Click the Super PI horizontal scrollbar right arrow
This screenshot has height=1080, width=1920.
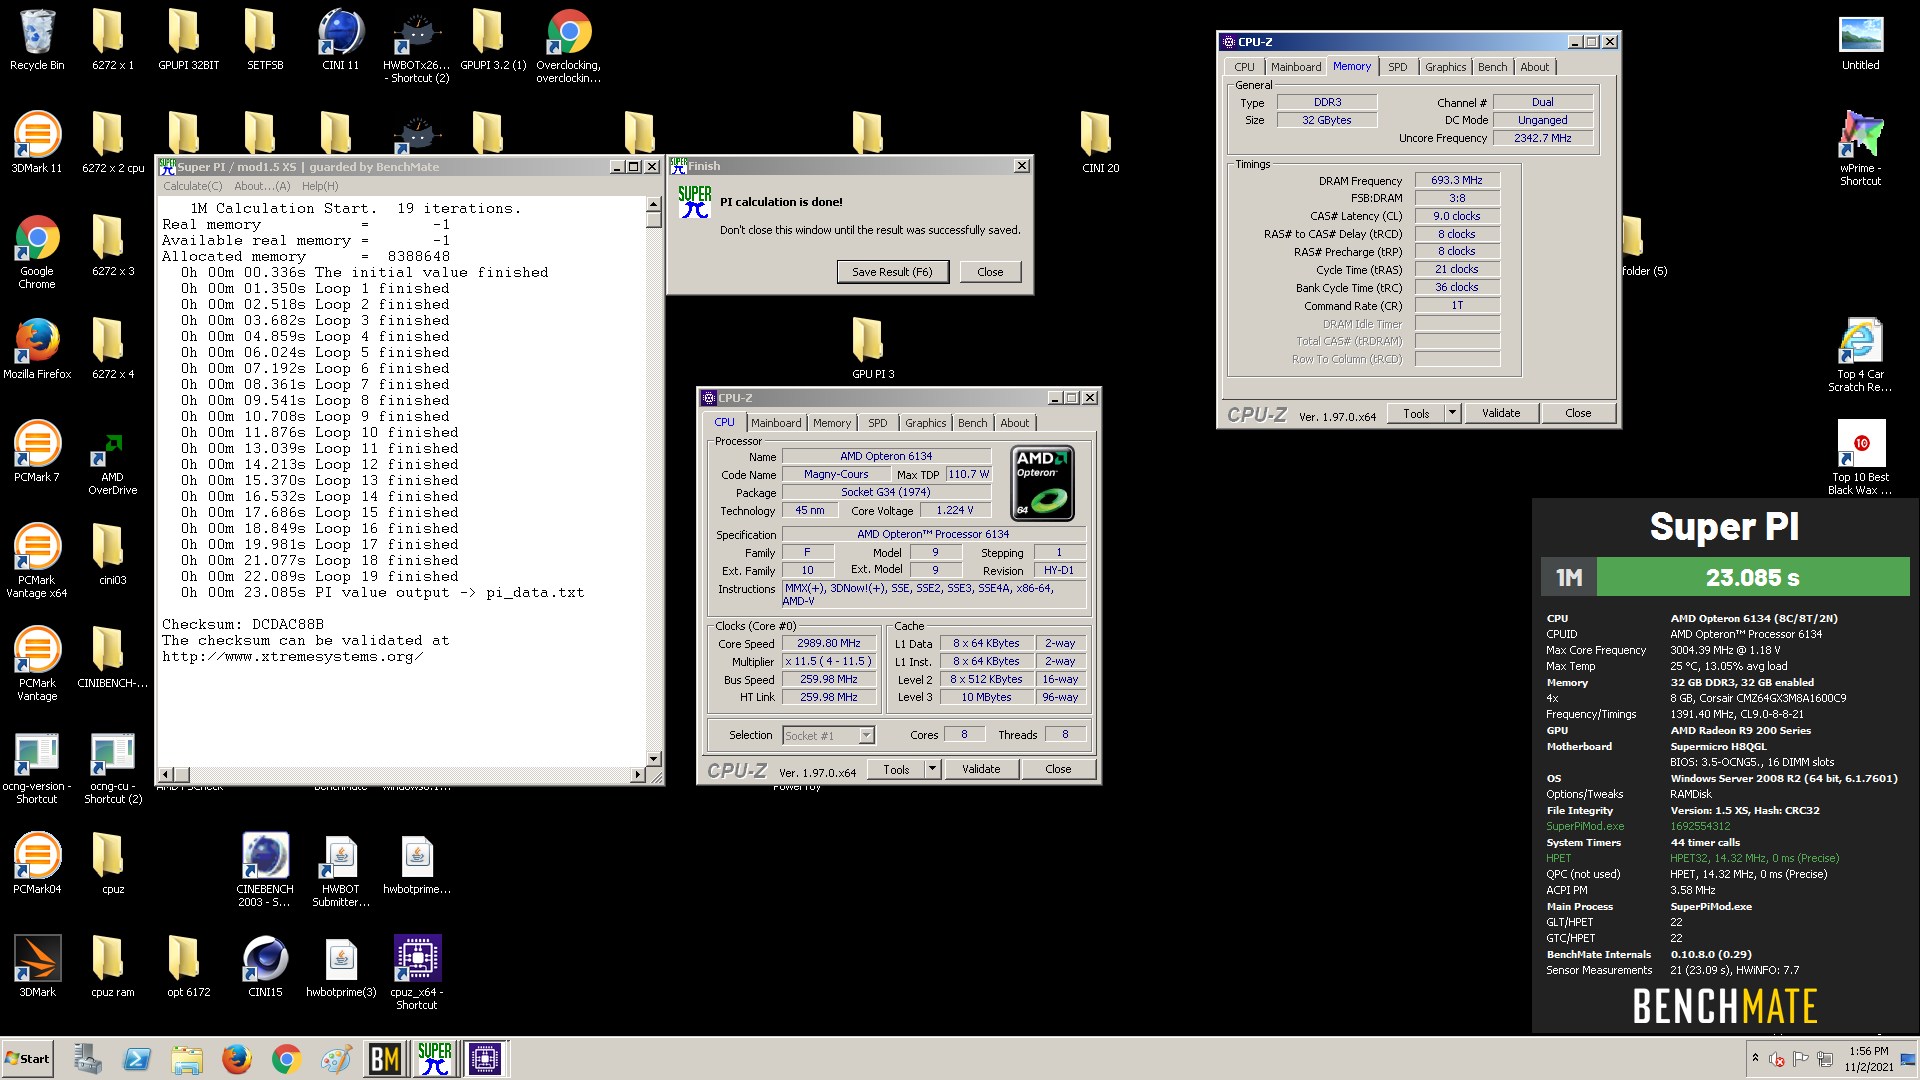(x=638, y=775)
